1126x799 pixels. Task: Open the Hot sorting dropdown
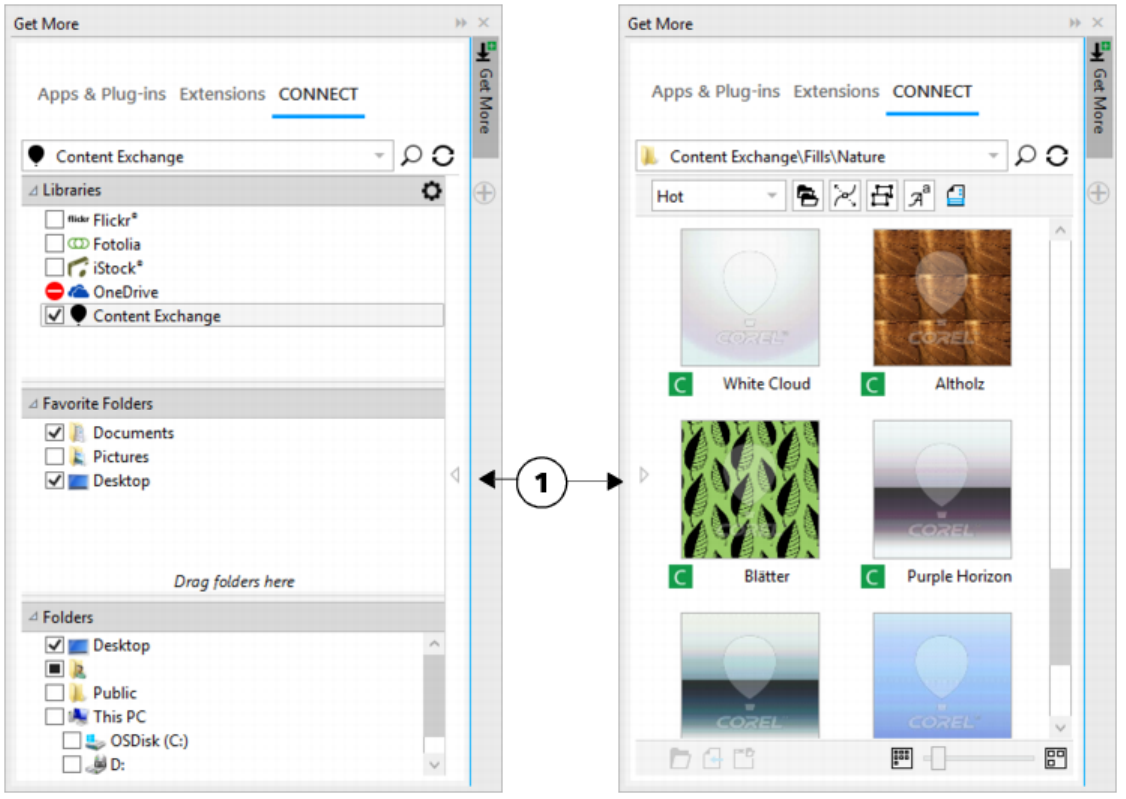coord(772,196)
